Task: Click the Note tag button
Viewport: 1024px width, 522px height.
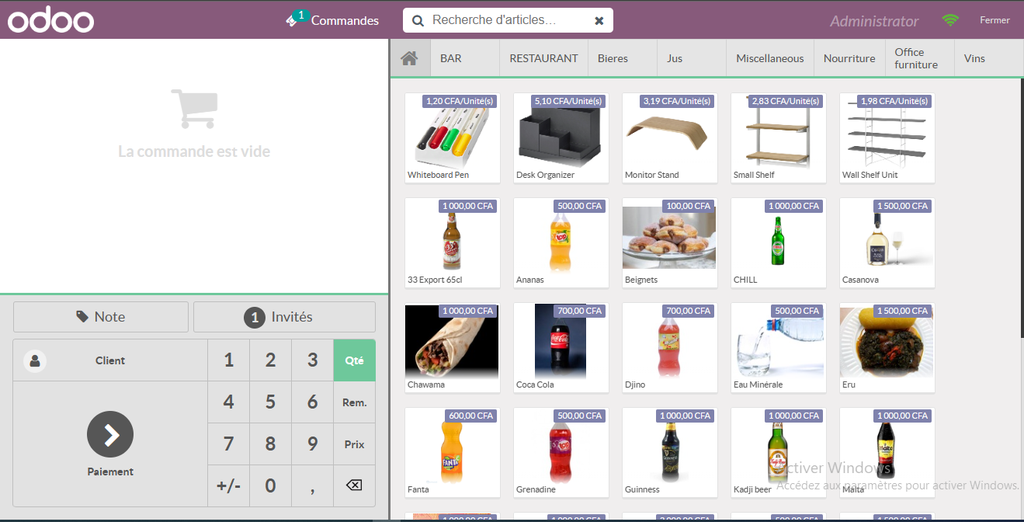Action: [x=101, y=317]
